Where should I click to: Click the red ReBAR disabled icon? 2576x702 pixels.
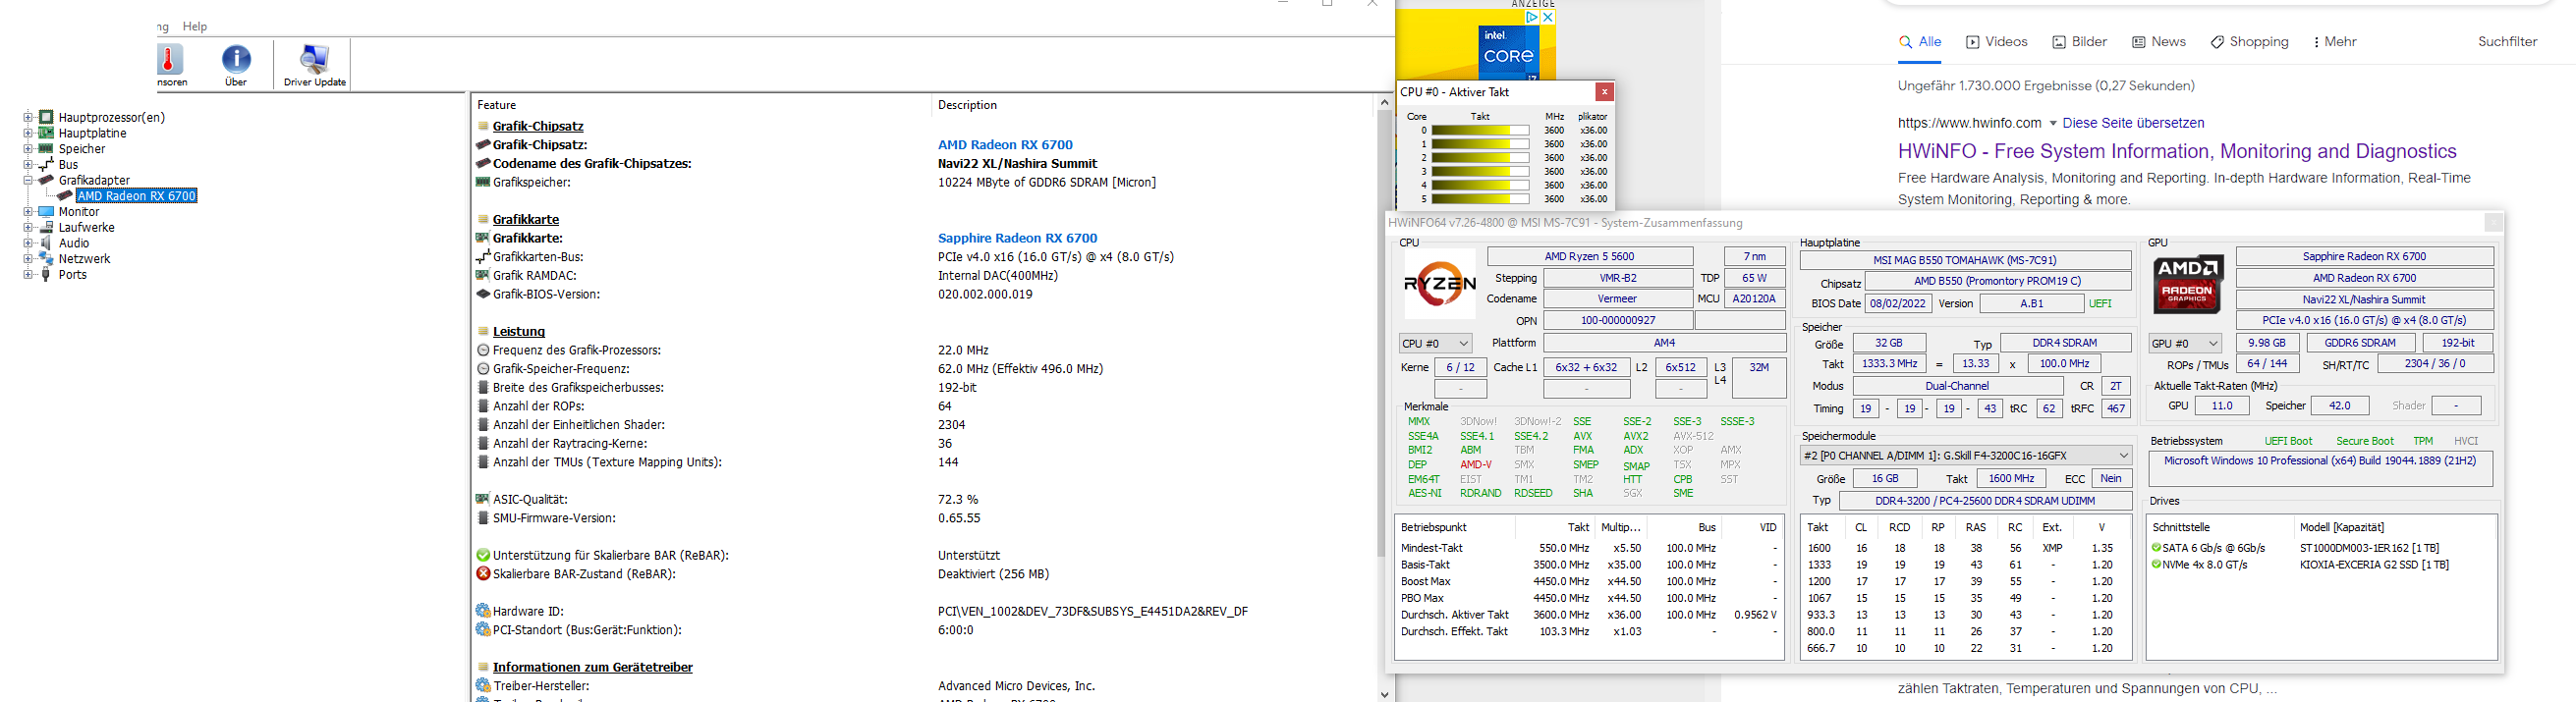(x=483, y=574)
